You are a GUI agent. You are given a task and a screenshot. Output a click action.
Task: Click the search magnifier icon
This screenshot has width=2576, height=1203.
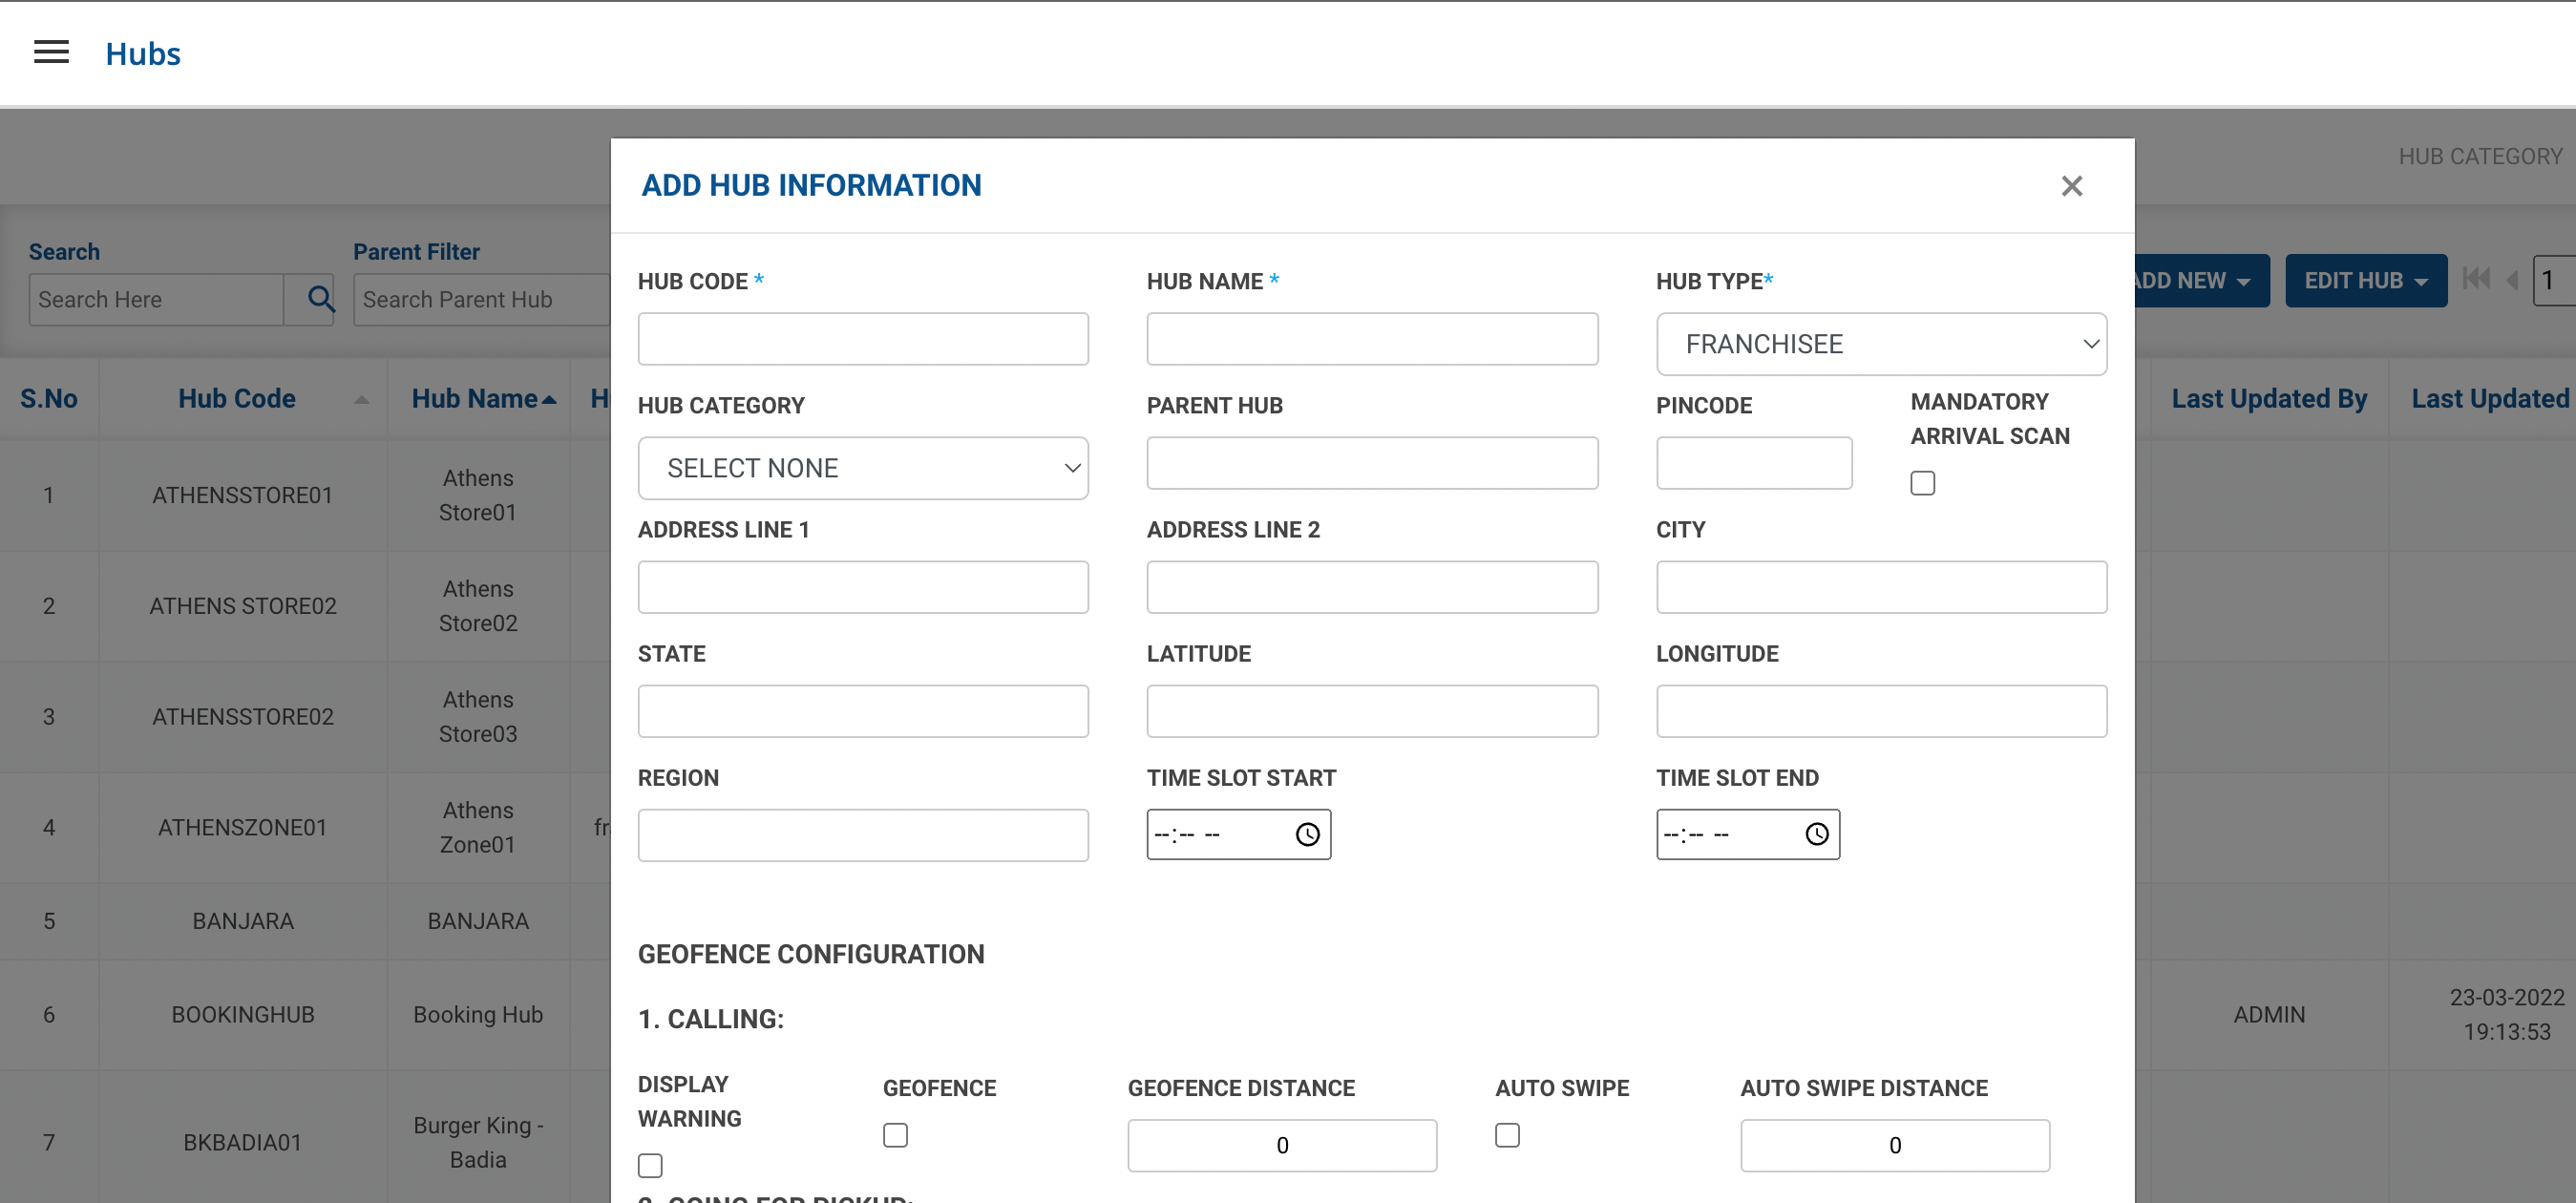(320, 299)
